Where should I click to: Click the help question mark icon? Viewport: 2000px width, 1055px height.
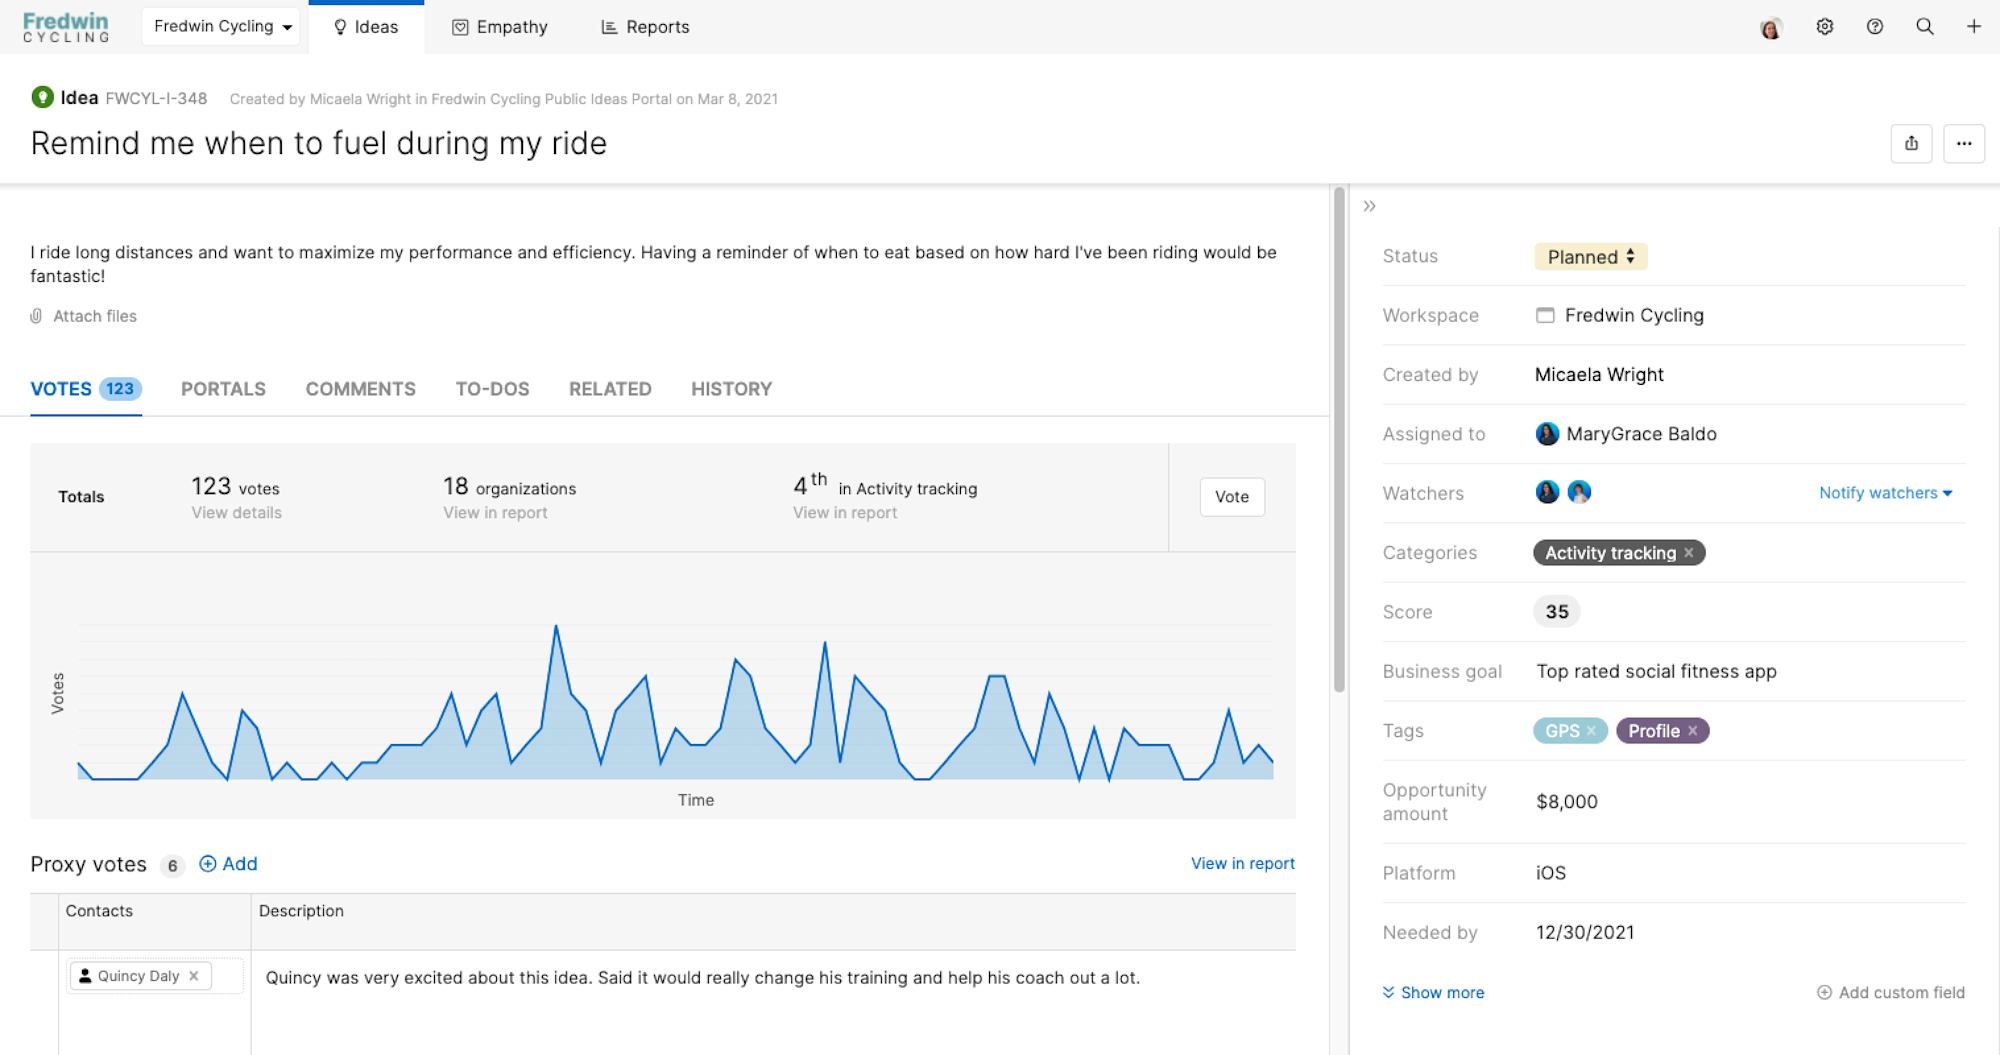(x=1875, y=27)
